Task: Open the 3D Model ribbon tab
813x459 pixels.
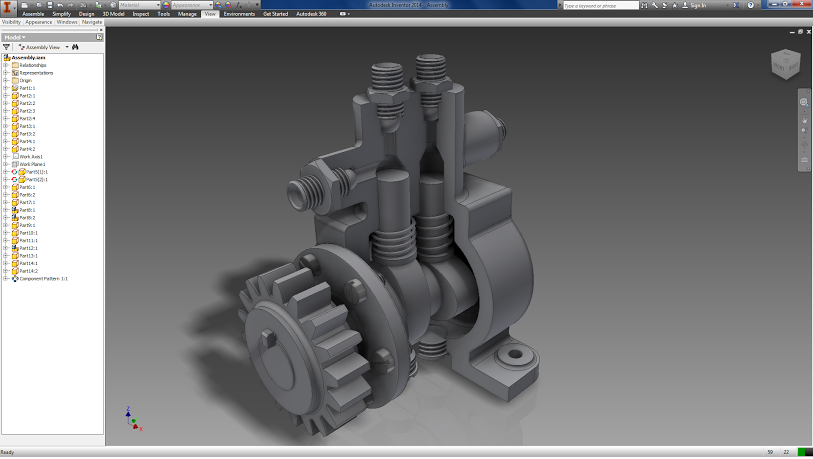Action: coord(114,14)
